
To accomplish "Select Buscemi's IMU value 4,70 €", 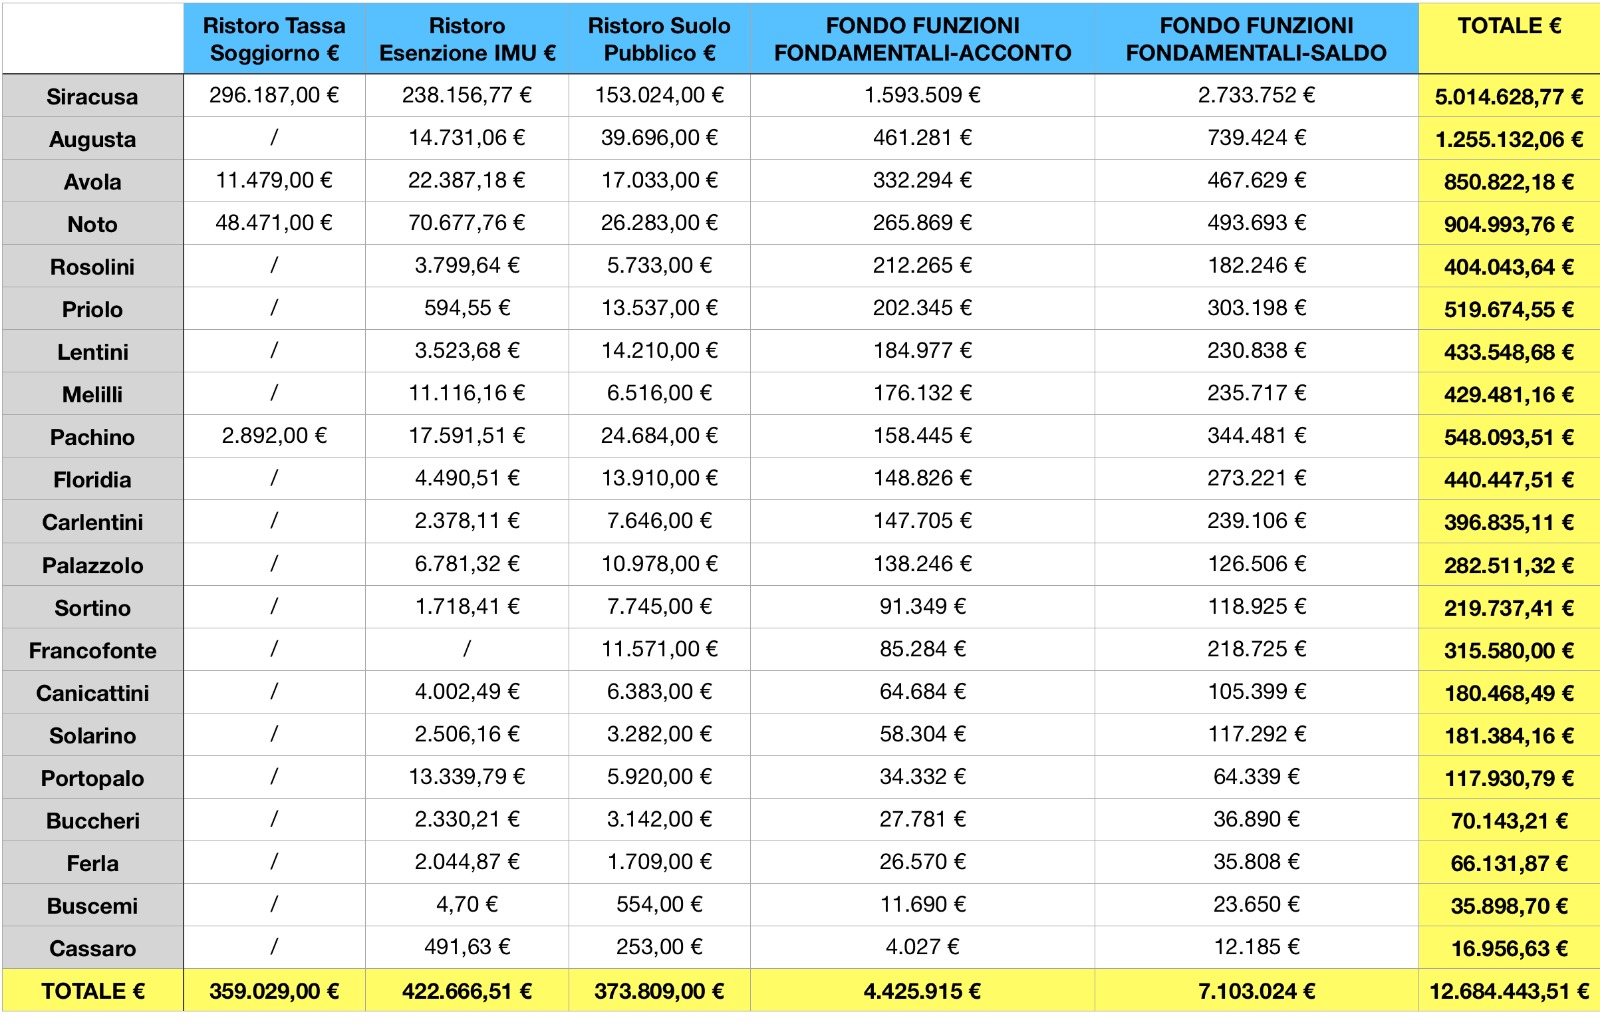I will click(x=467, y=905).
